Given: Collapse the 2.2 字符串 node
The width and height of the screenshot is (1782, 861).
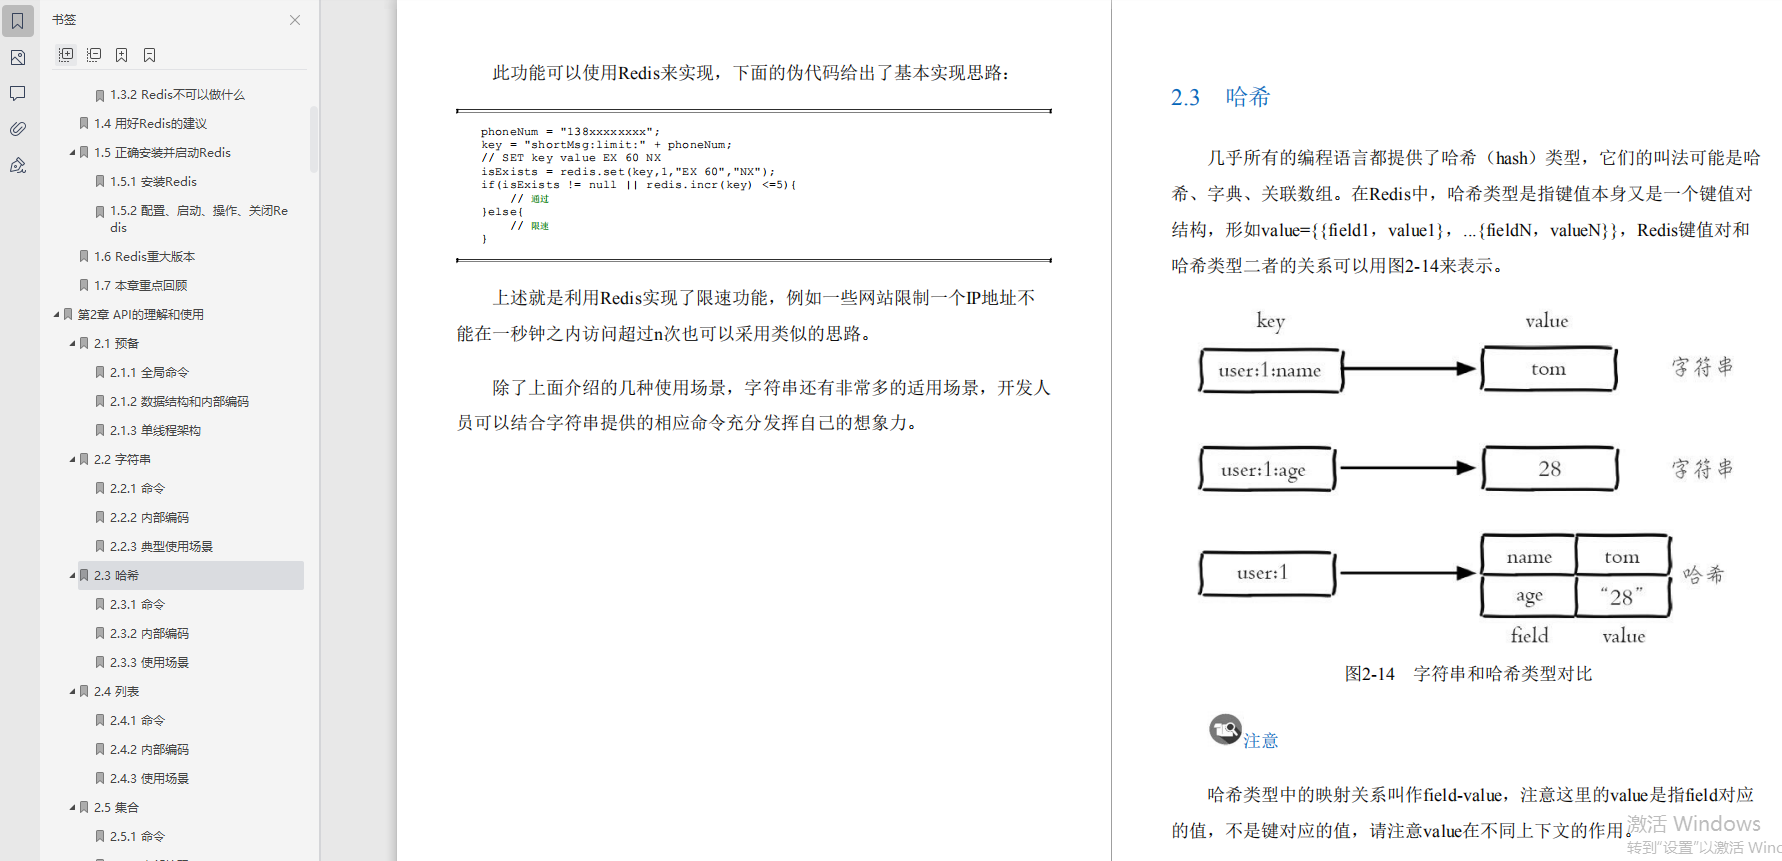Looking at the screenshot, I should click(72, 460).
